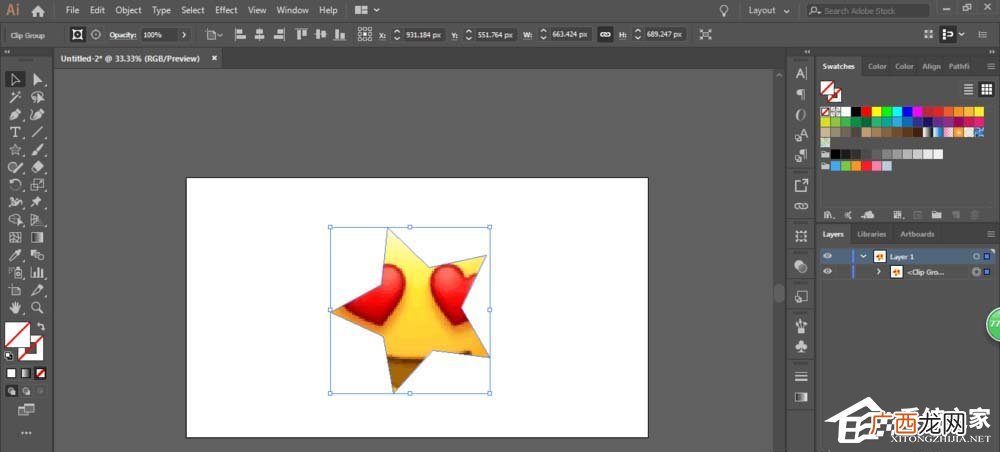This screenshot has height=452, width=1000.
Task: Open the OpenType panel icon
Action: (802, 115)
